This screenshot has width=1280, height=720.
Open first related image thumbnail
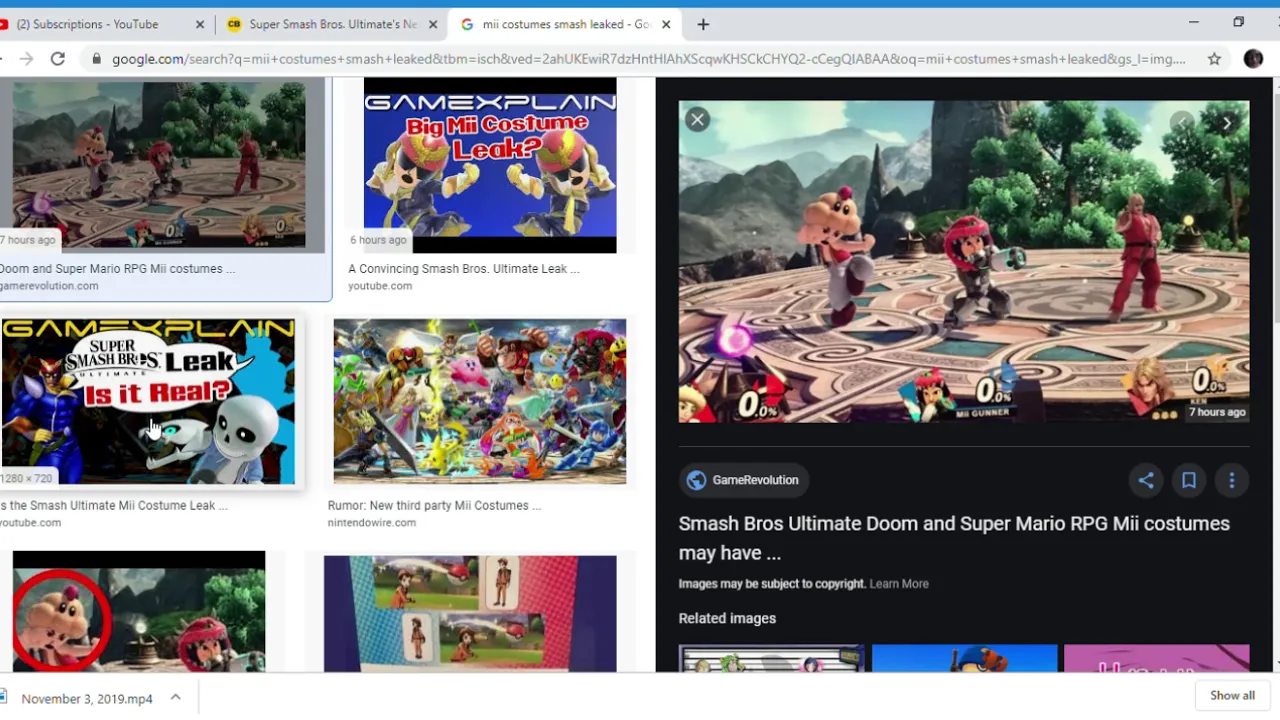tap(771, 658)
